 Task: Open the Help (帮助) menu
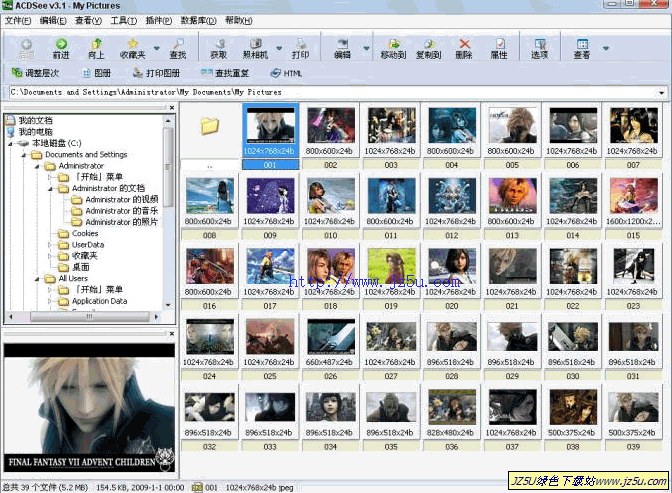pos(239,20)
